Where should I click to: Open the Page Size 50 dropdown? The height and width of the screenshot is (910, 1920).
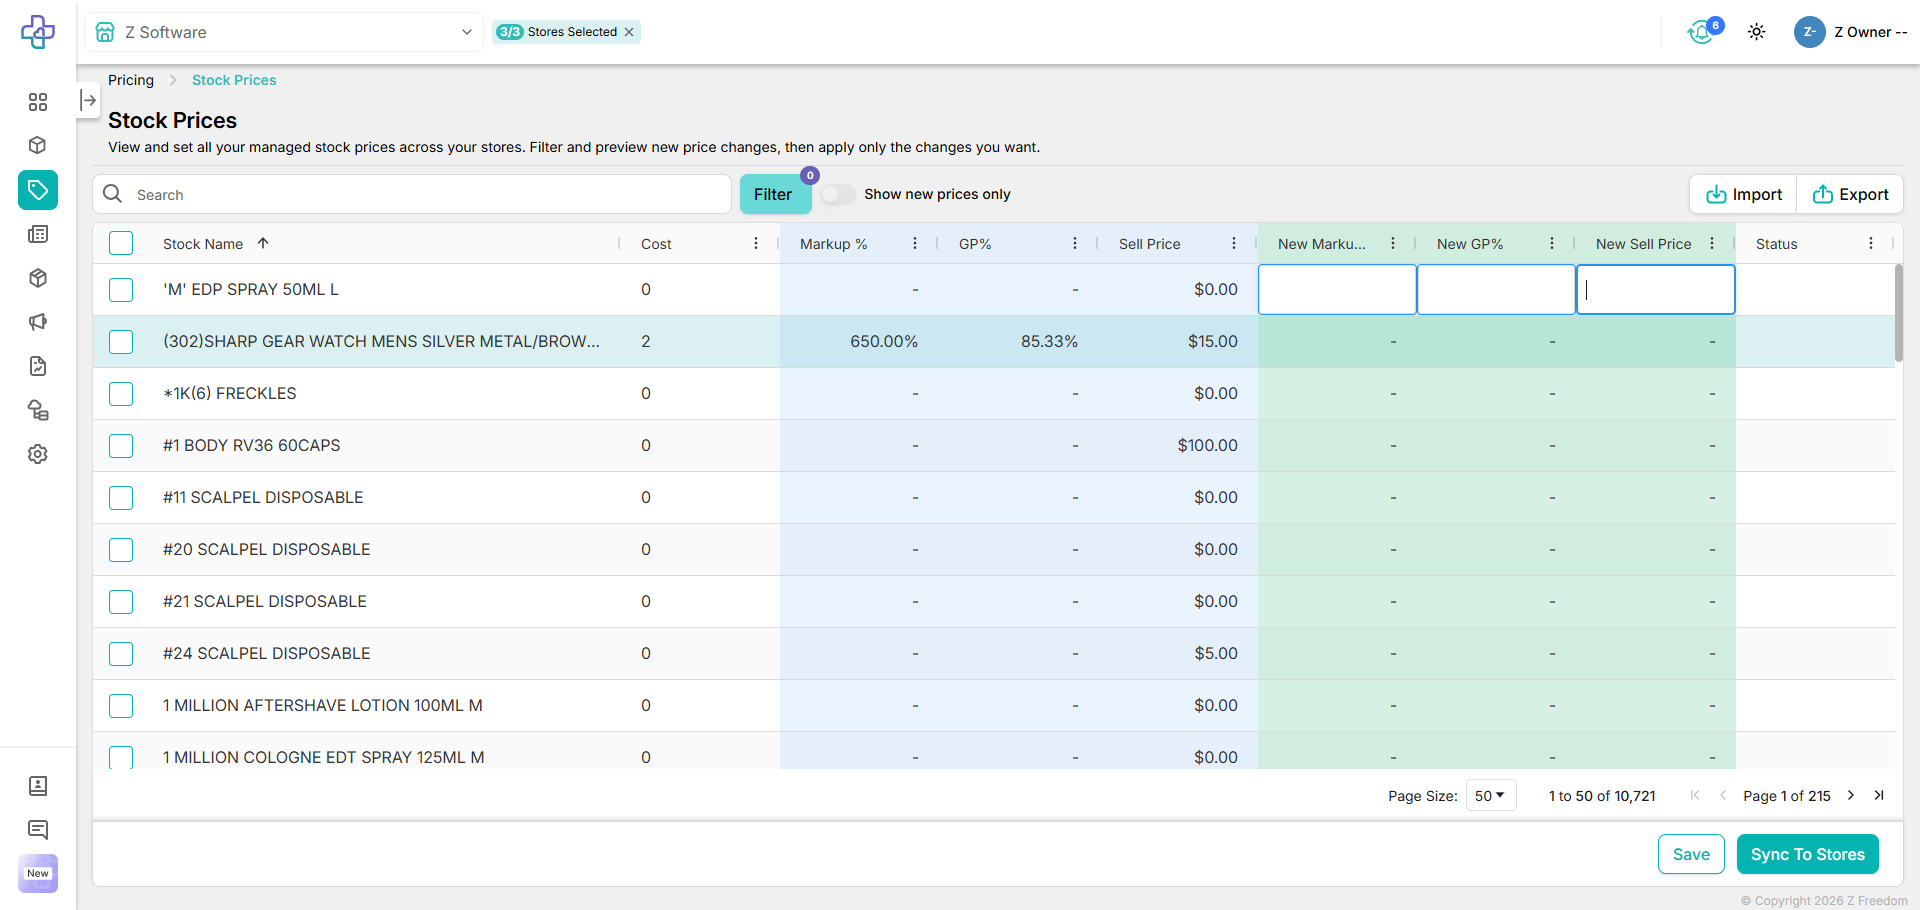coord(1490,795)
